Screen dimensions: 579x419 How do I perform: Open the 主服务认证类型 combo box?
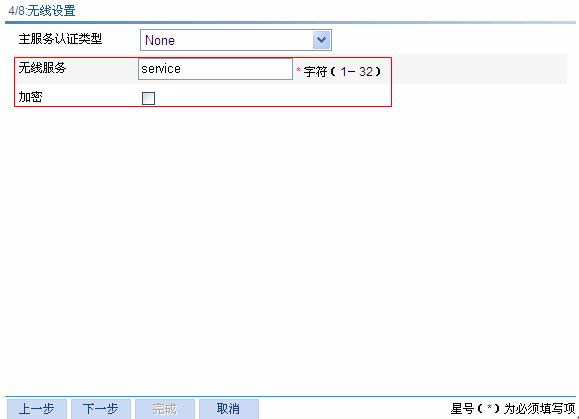pyautogui.click(x=236, y=40)
